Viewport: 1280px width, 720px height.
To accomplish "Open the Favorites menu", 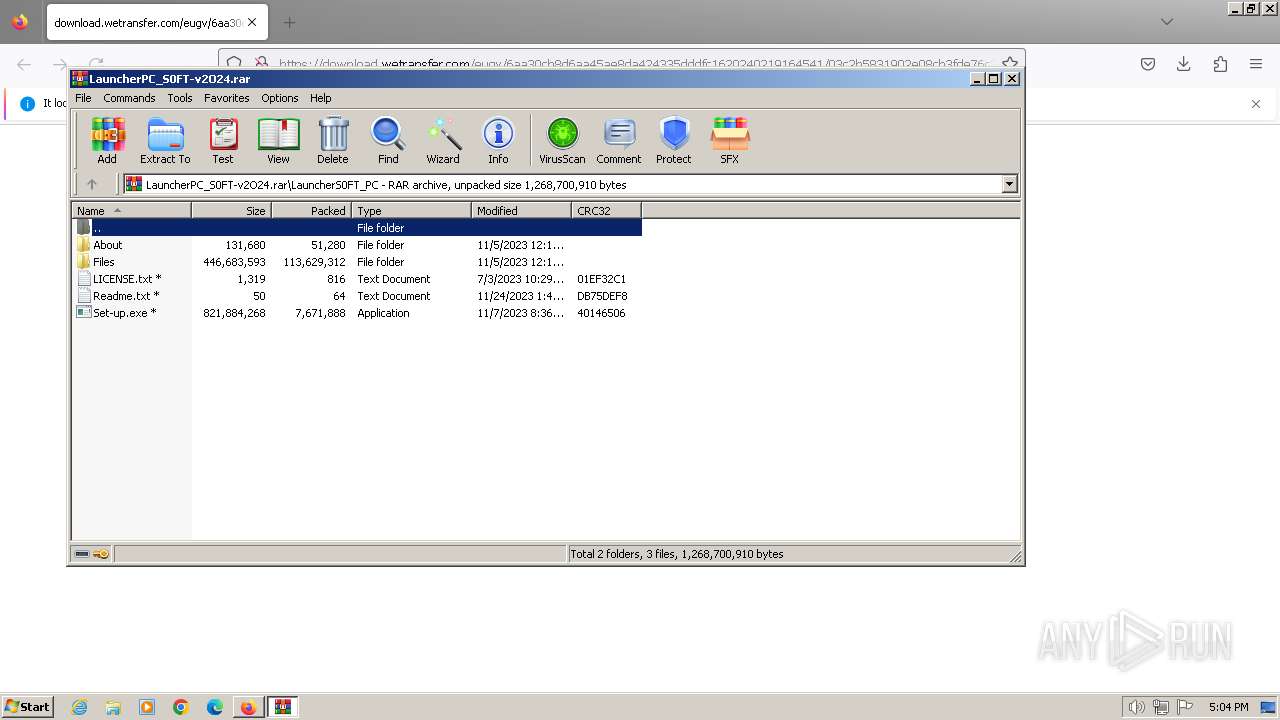I will [x=227, y=98].
